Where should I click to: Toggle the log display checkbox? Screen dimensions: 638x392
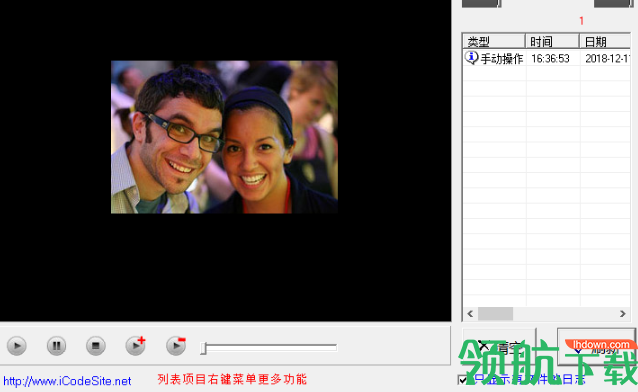point(462,380)
